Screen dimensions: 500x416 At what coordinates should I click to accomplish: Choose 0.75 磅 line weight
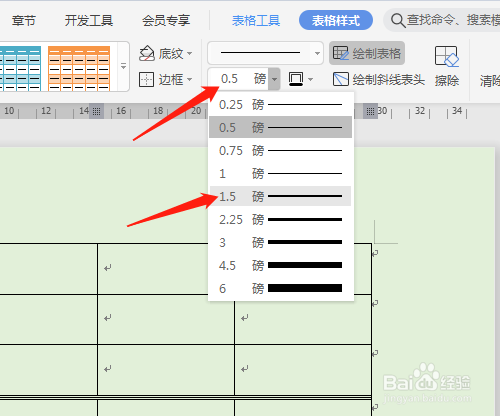click(x=280, y=151)
